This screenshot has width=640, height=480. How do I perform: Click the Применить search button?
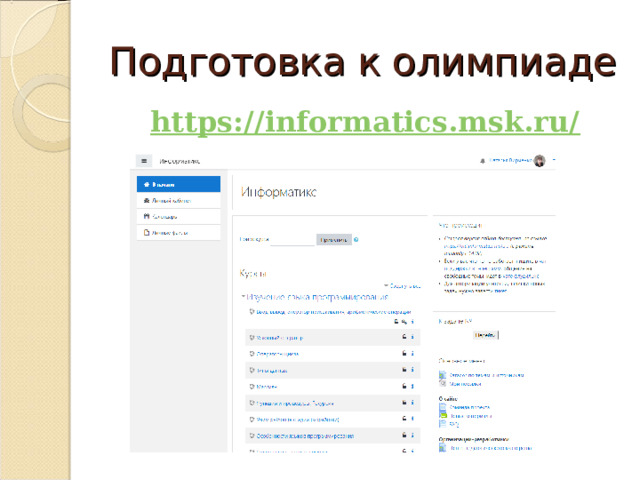(x=334, y=240)
